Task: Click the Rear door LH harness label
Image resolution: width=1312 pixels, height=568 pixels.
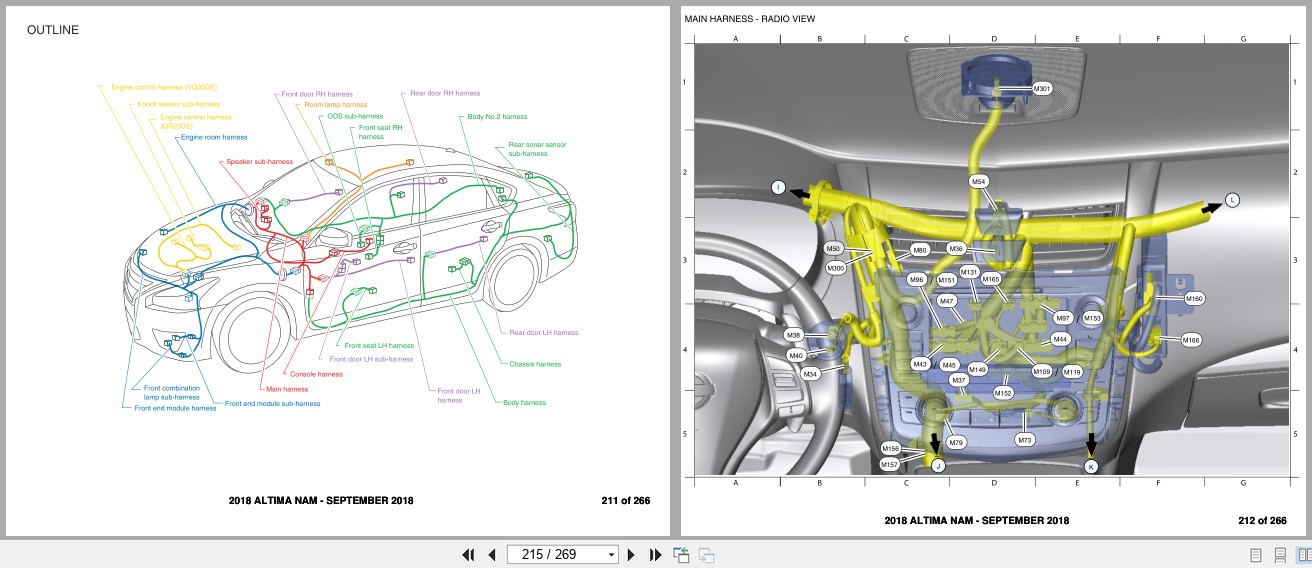Action: click(x=544, y=333)
